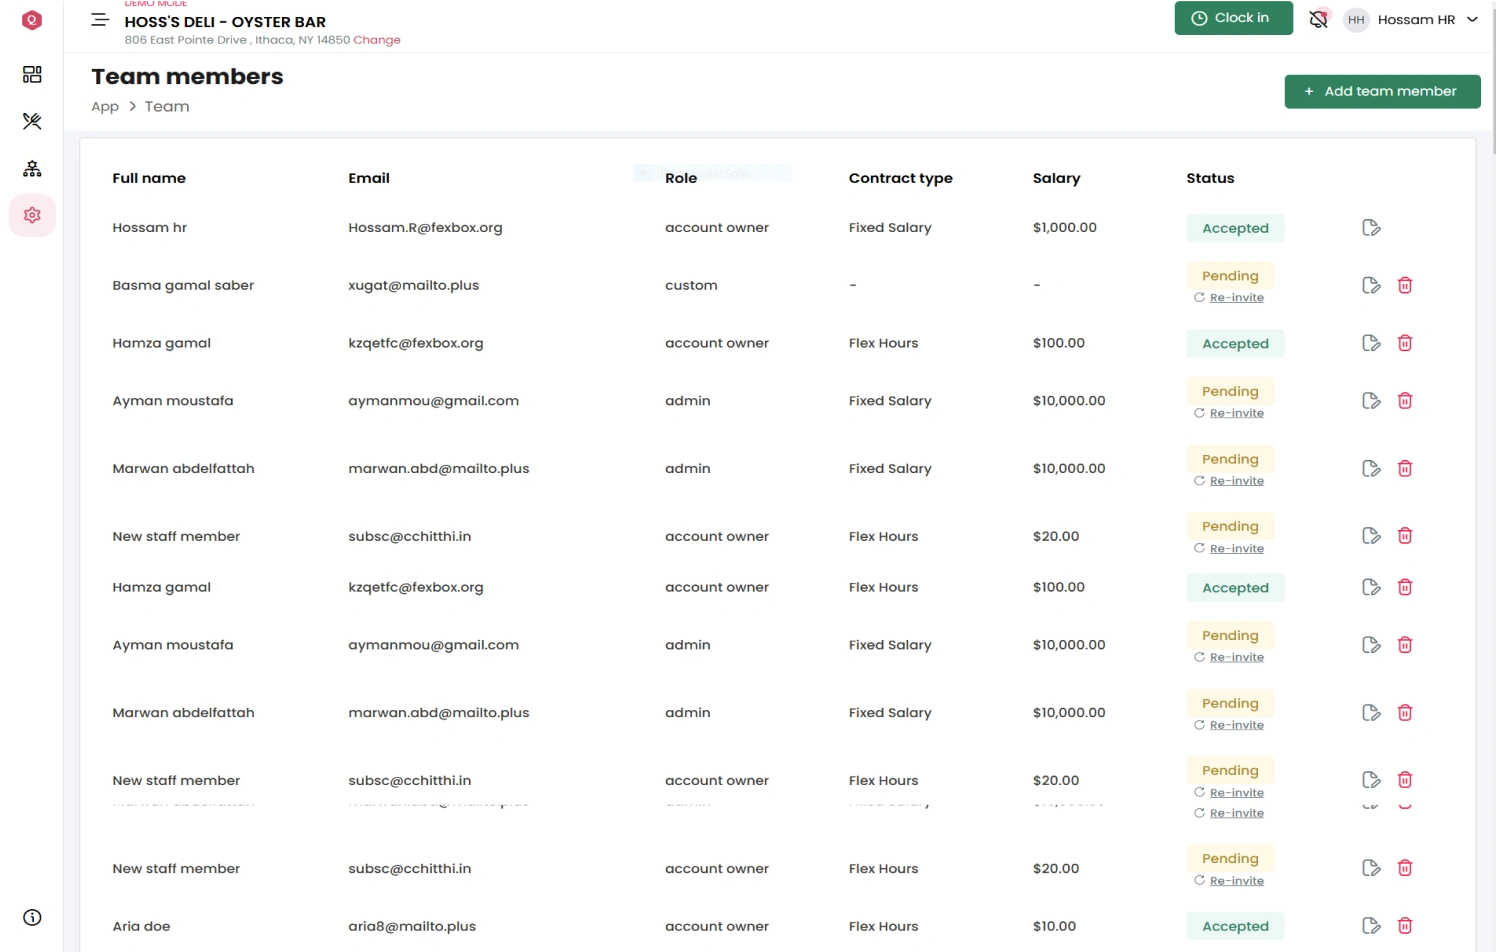
Task: Edit Aria doe team member
Action: (x=1371, y=926)
